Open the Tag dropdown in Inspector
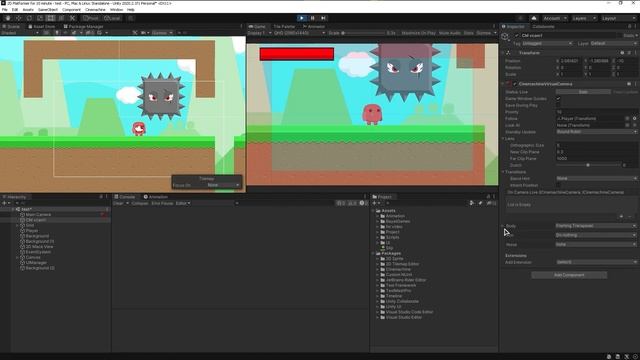This screenshot has width=640, height=360. click(547, 43)
